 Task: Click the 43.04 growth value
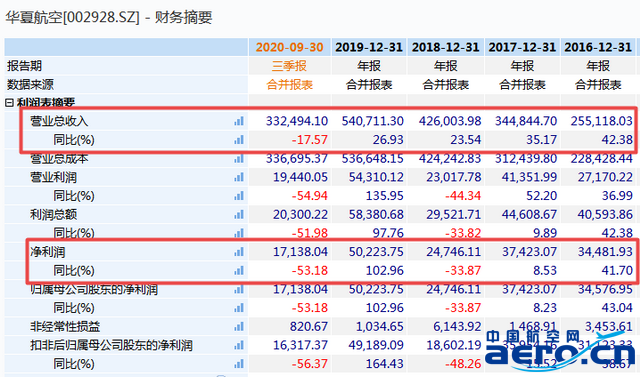[x=617, y=308]
